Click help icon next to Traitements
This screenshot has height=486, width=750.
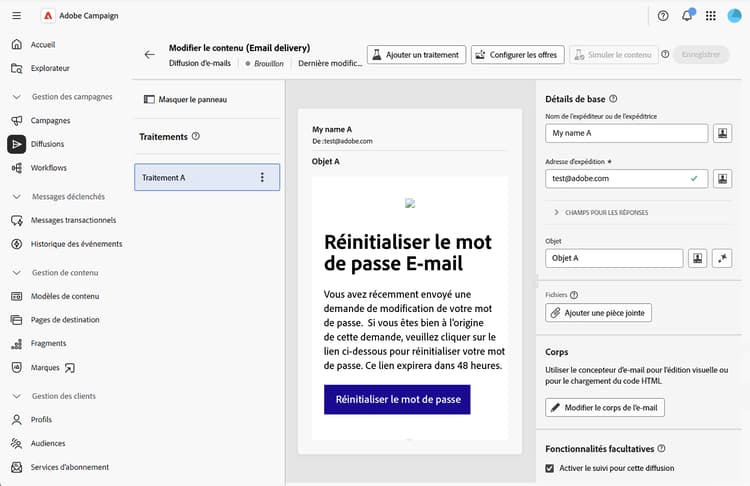[x=196, y=136]
